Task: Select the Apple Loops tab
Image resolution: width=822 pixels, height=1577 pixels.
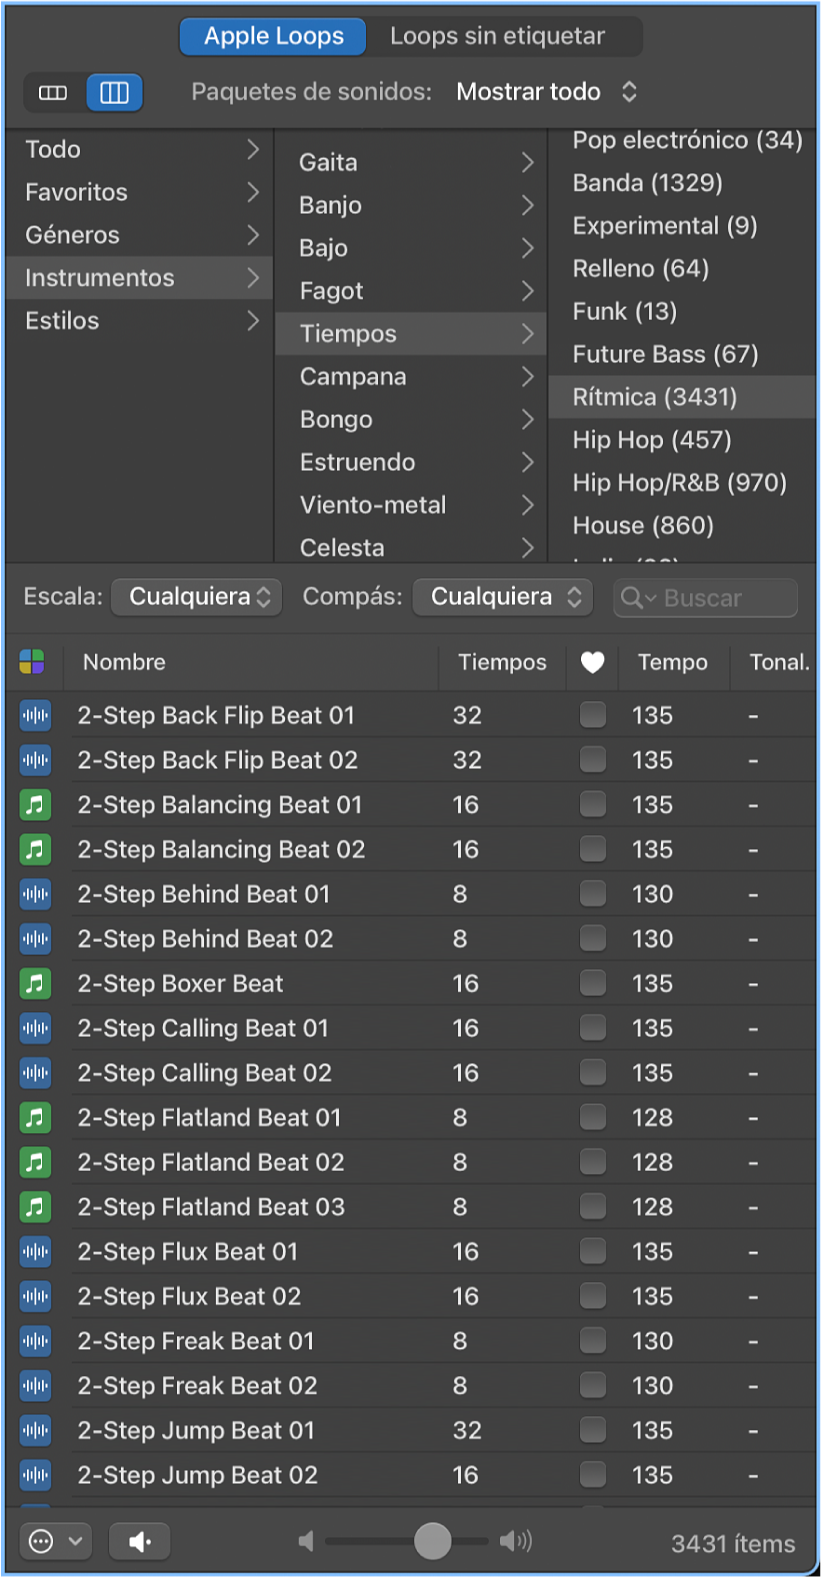Action: click(x=273, y=37)
